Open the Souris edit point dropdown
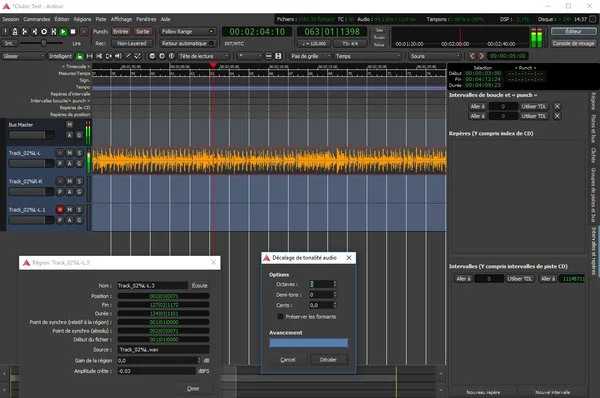 (x=435, y=56)
